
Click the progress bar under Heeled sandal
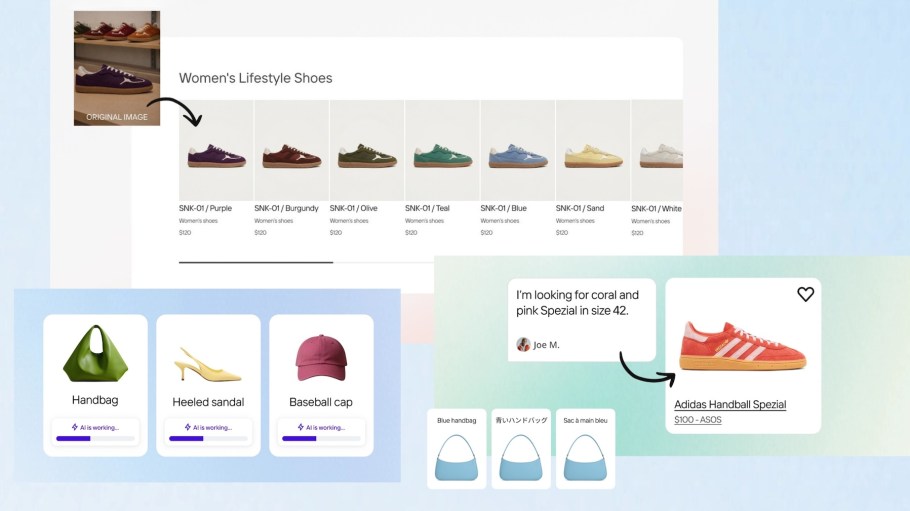(x=208, y=438)
